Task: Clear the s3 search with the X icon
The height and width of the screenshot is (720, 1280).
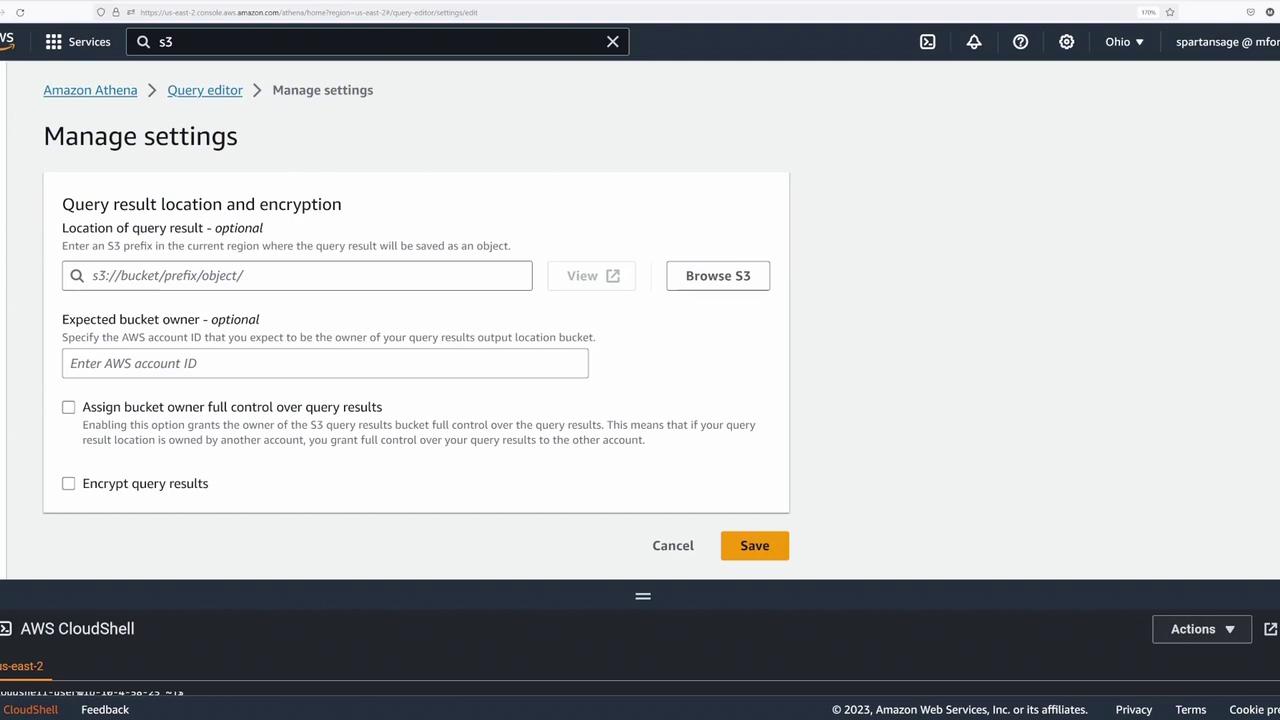Action: tap(613, 42)
